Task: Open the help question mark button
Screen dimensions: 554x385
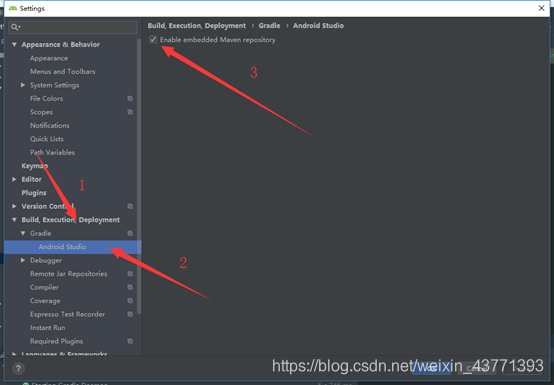Action: 18,369
